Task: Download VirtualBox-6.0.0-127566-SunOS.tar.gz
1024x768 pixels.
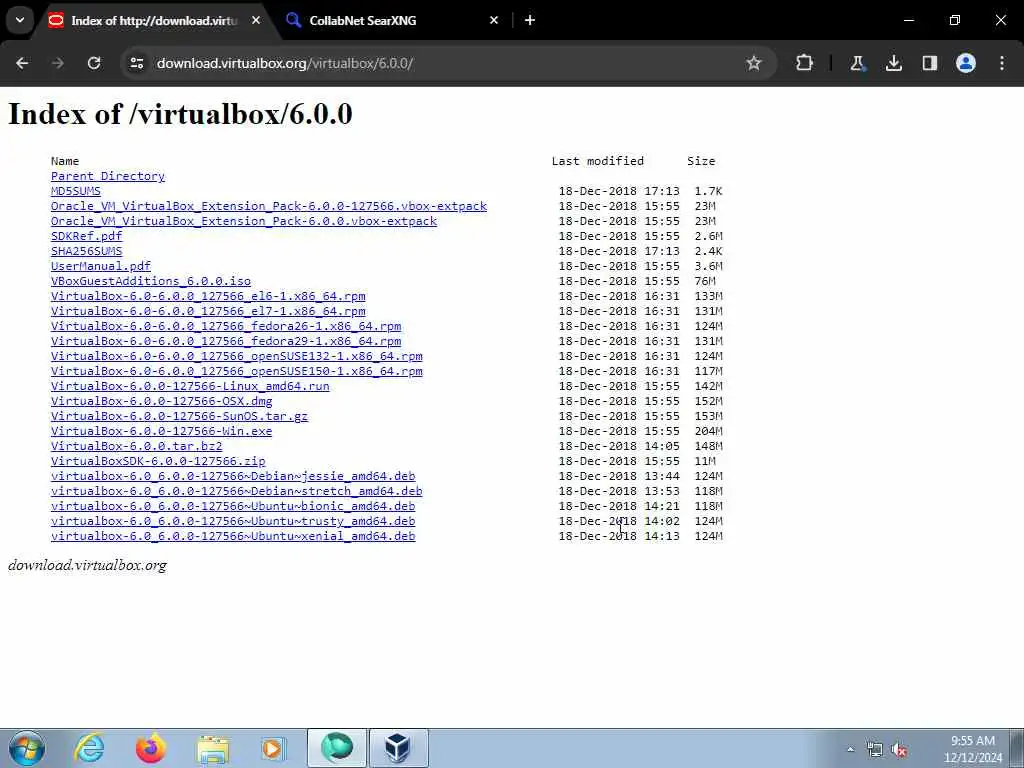Action: tap(180, 417)
